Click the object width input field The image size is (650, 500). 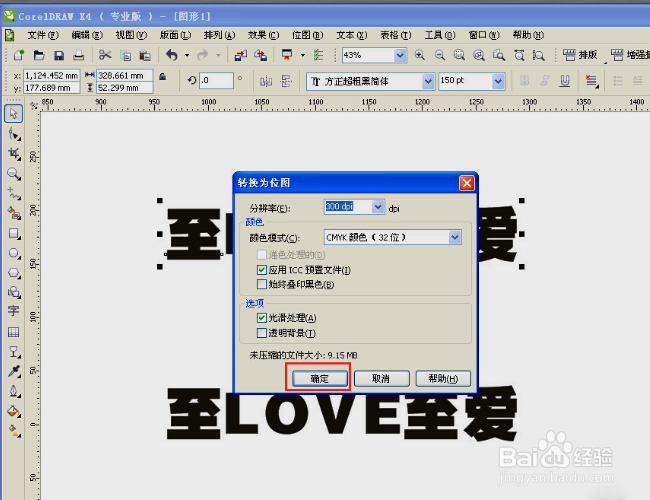click(125, 75)
